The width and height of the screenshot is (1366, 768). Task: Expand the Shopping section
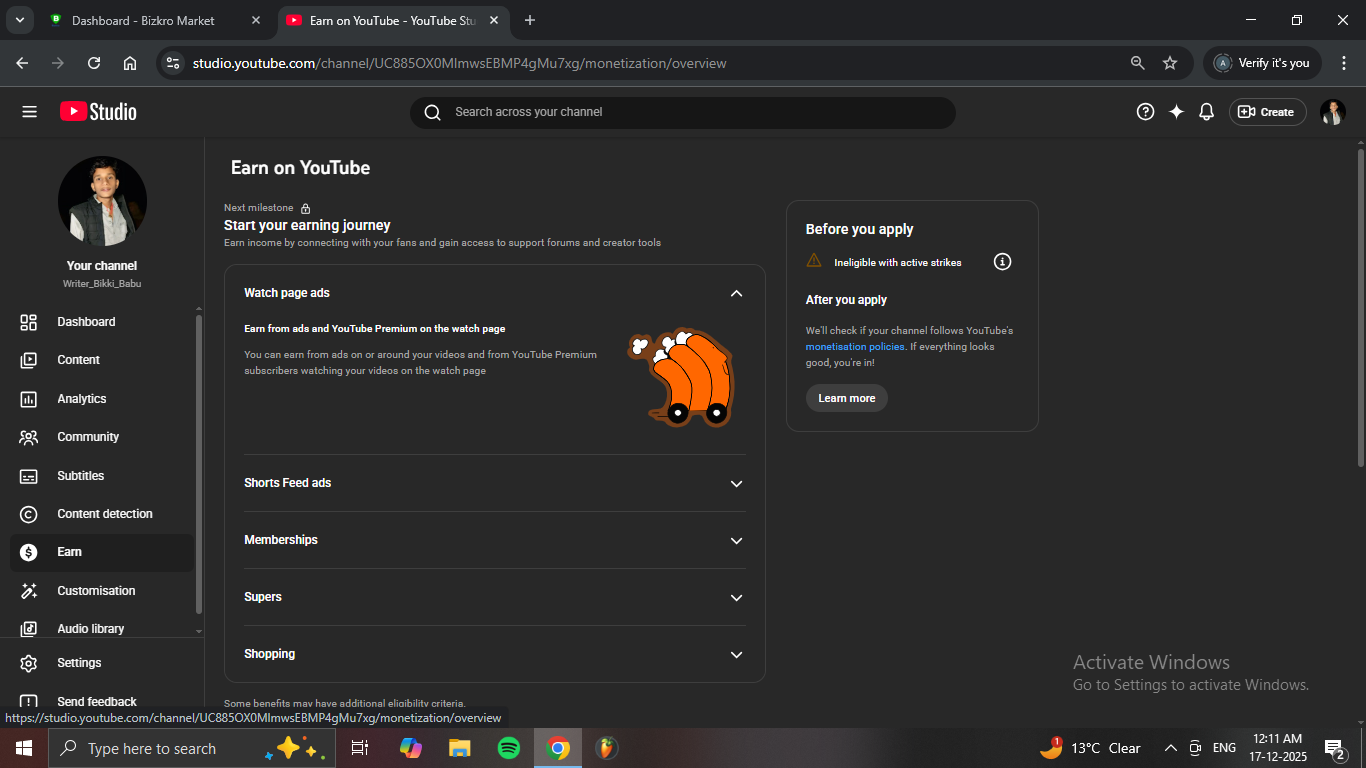coord(736,654)
